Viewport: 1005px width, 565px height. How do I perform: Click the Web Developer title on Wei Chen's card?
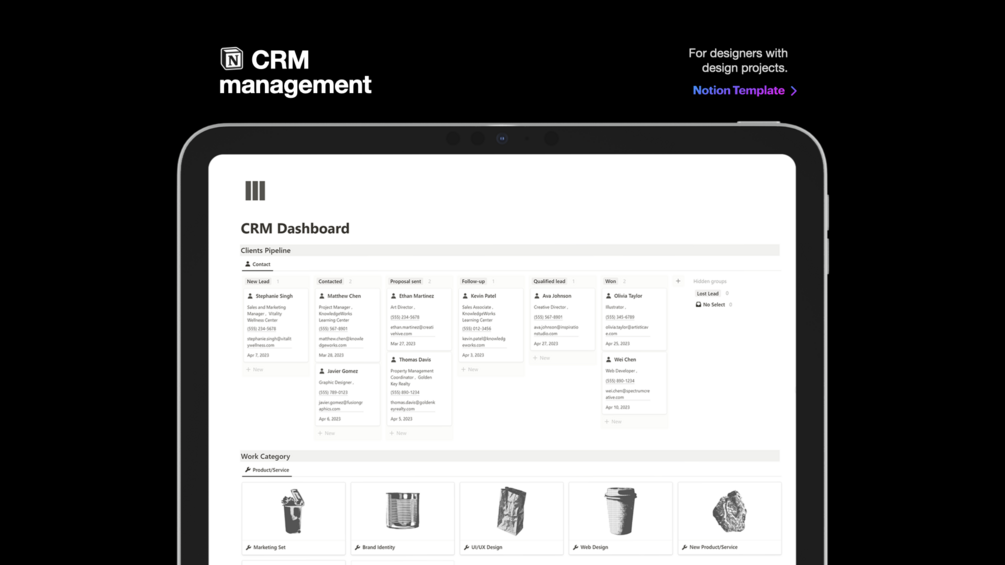point(622,371)
